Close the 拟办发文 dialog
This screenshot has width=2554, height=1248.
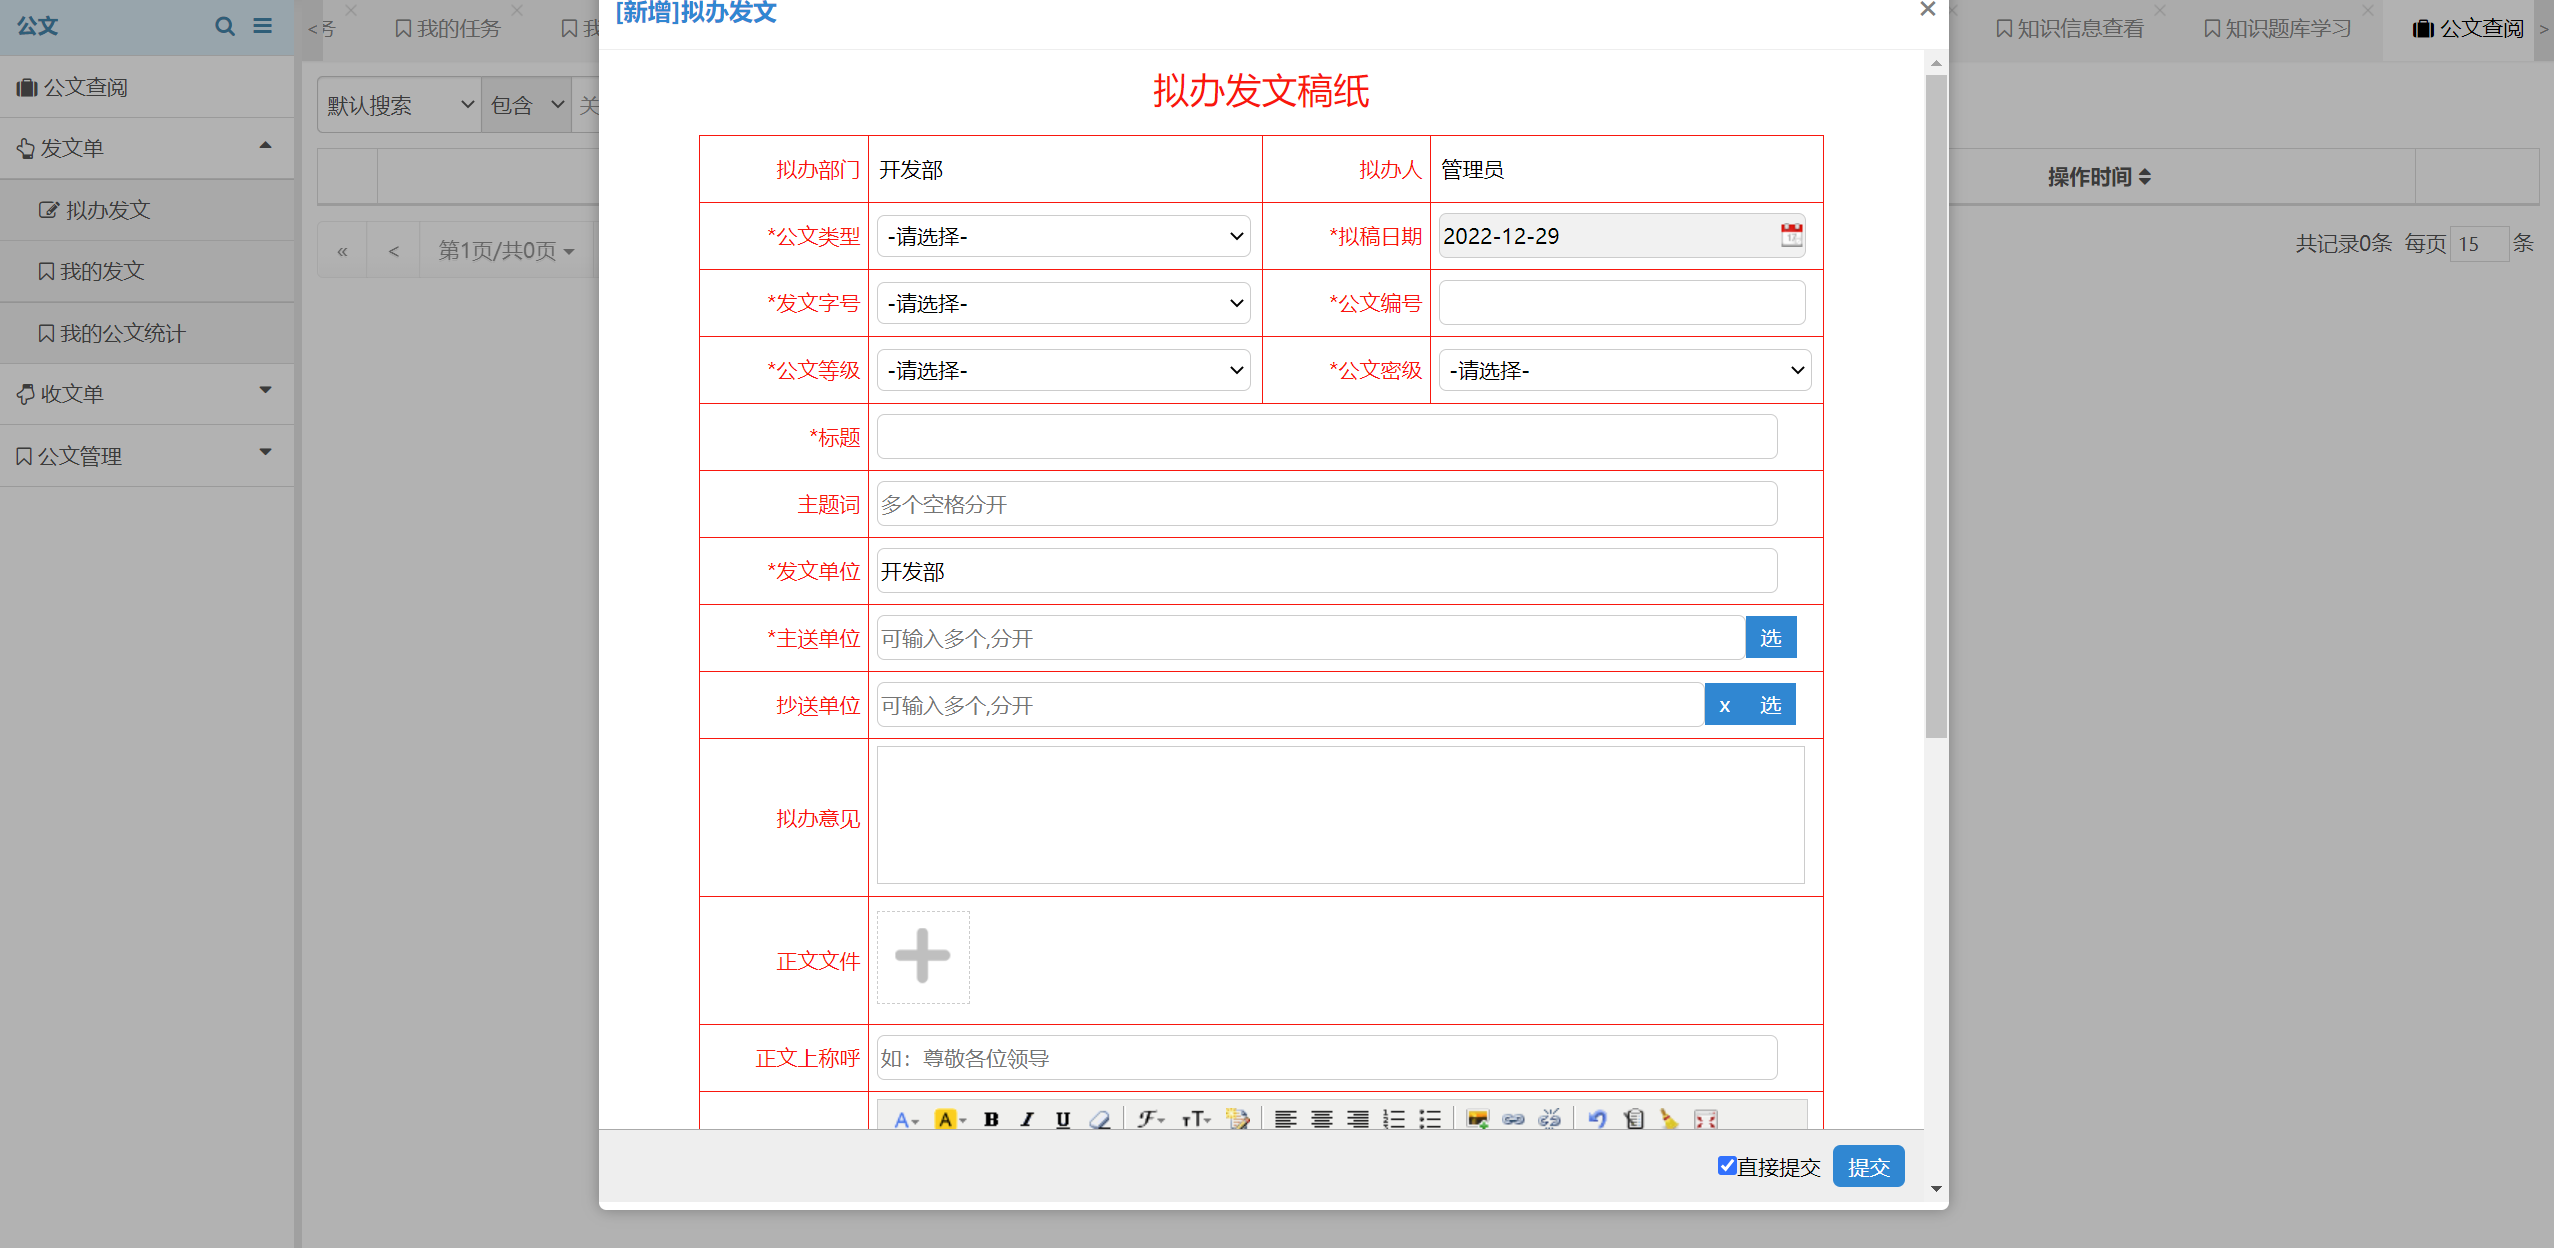coord(1928,9)
